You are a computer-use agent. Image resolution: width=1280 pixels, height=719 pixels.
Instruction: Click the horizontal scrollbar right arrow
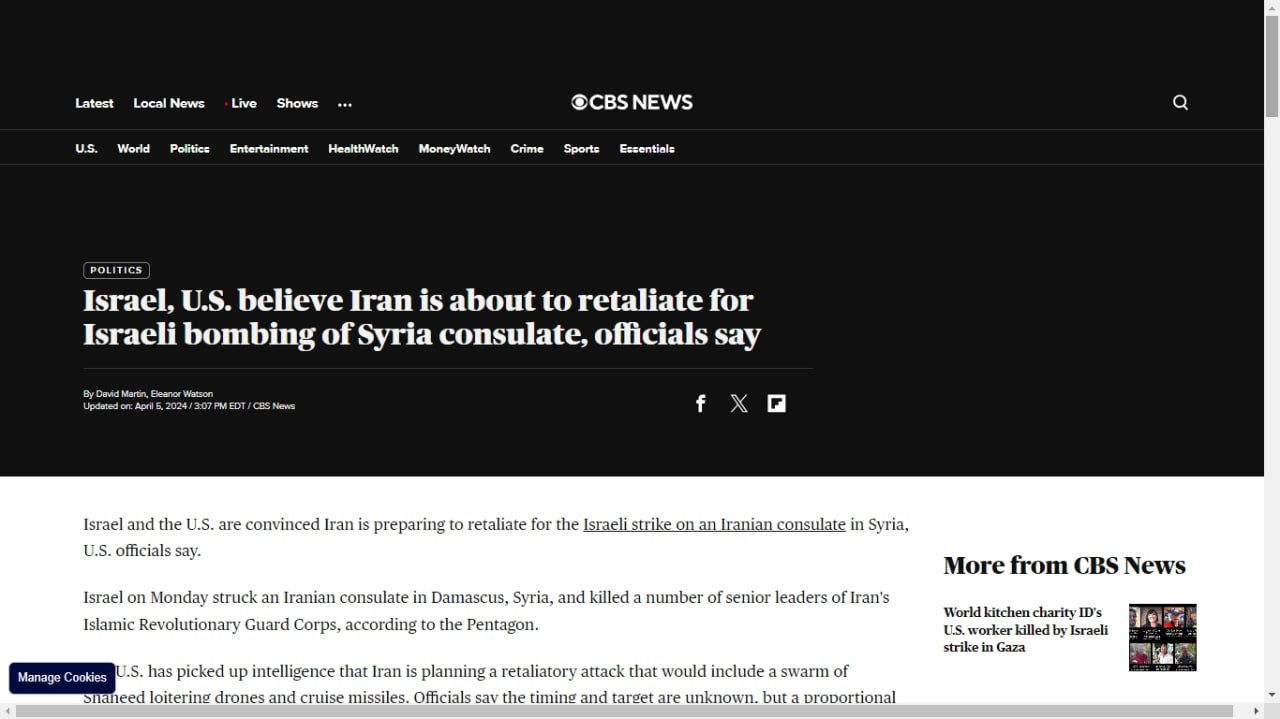1257,711
